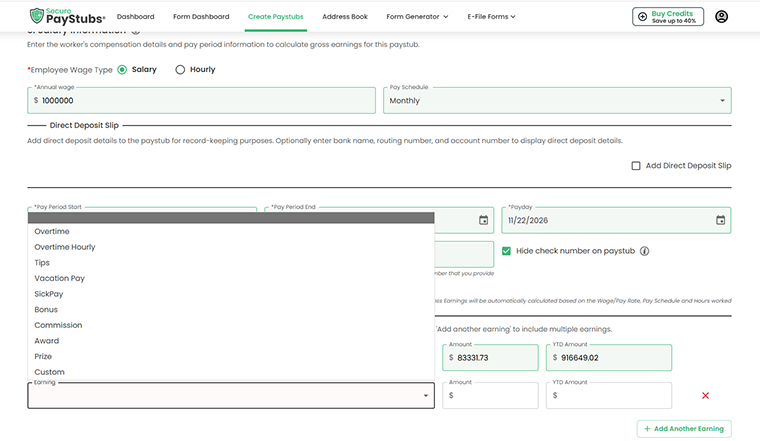Open the Address Book tab
This screenshot has height=441, width=760.
click(x=345, y=16)
